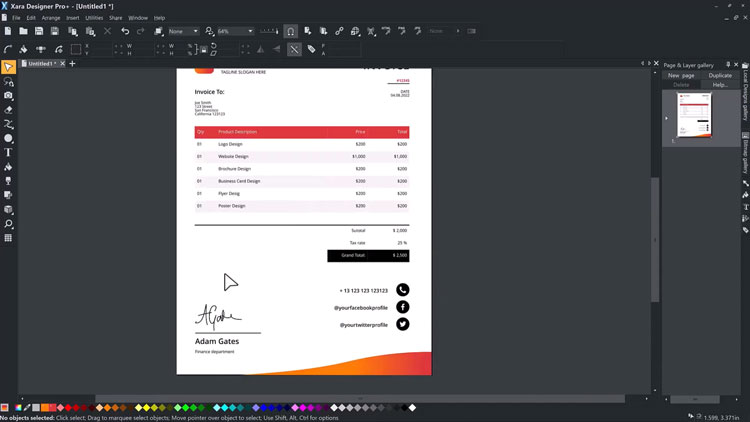Select the freehand drawing tool

[8, 124]
